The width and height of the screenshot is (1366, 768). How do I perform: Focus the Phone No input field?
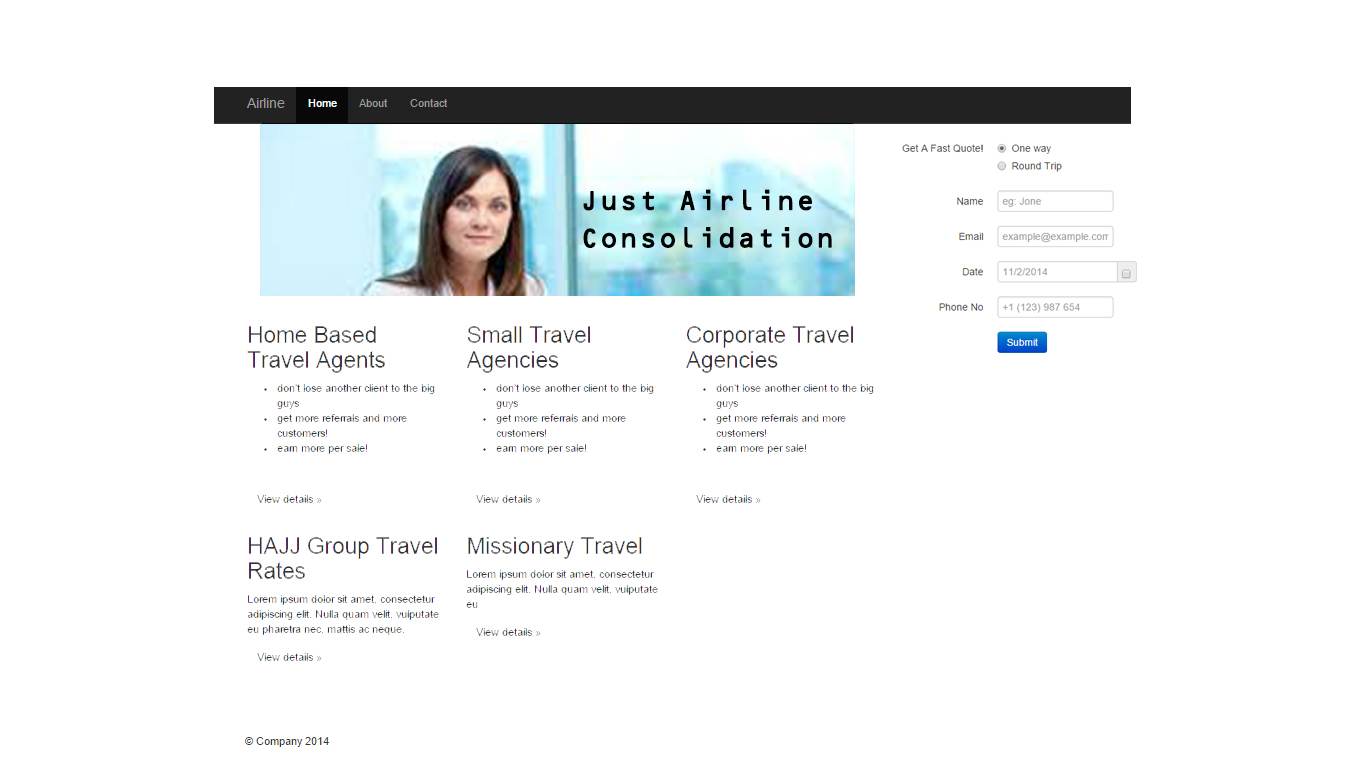[1055, 307]
